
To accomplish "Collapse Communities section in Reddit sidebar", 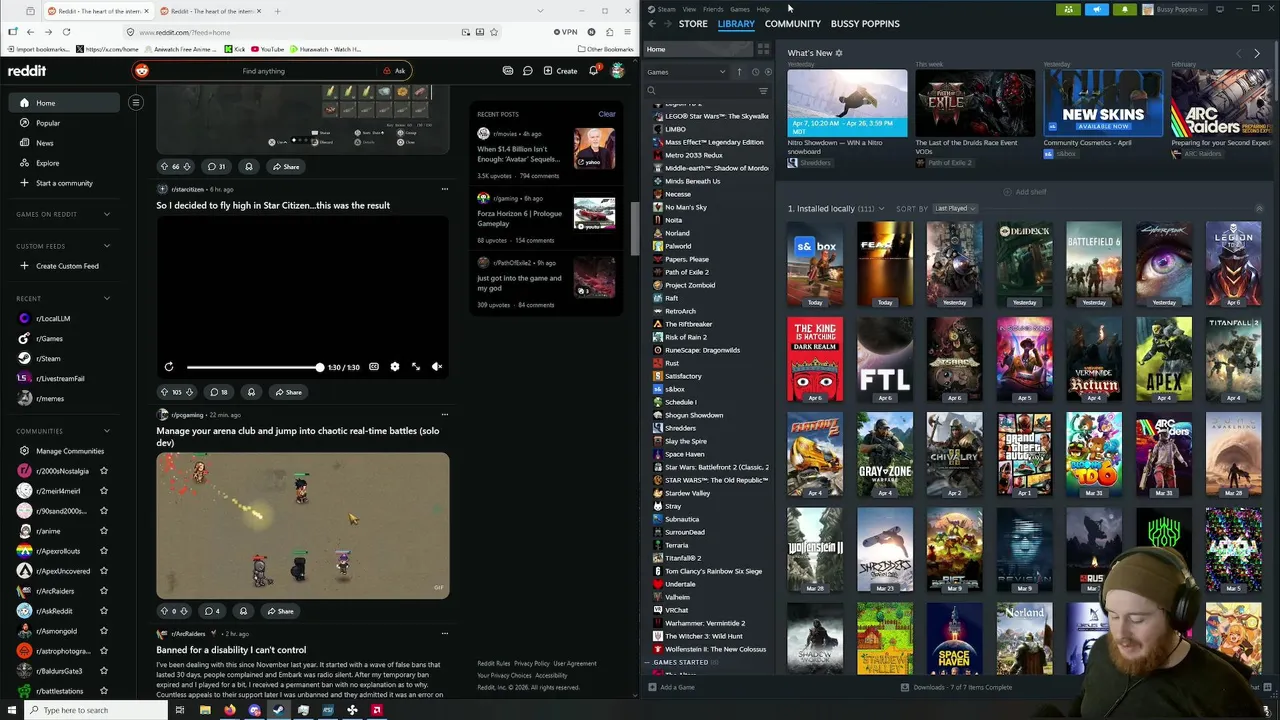I will point(107,431).
